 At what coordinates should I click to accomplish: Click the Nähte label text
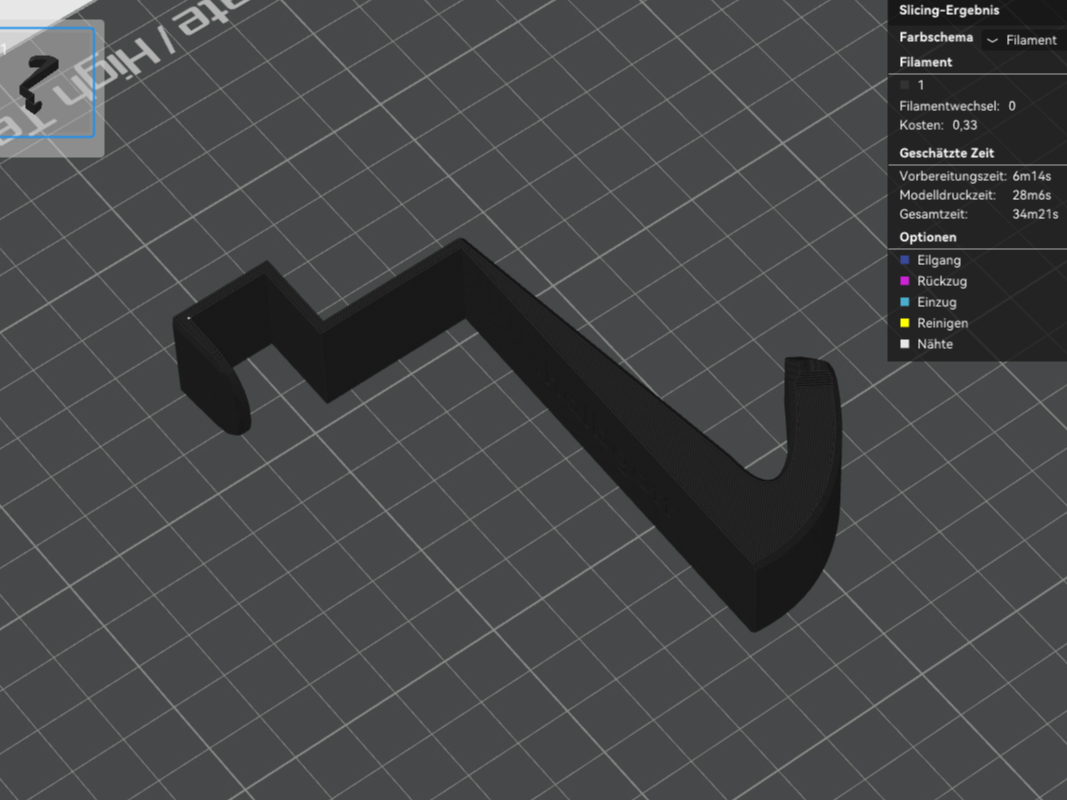pyautogui.click(x=934, y=344)
